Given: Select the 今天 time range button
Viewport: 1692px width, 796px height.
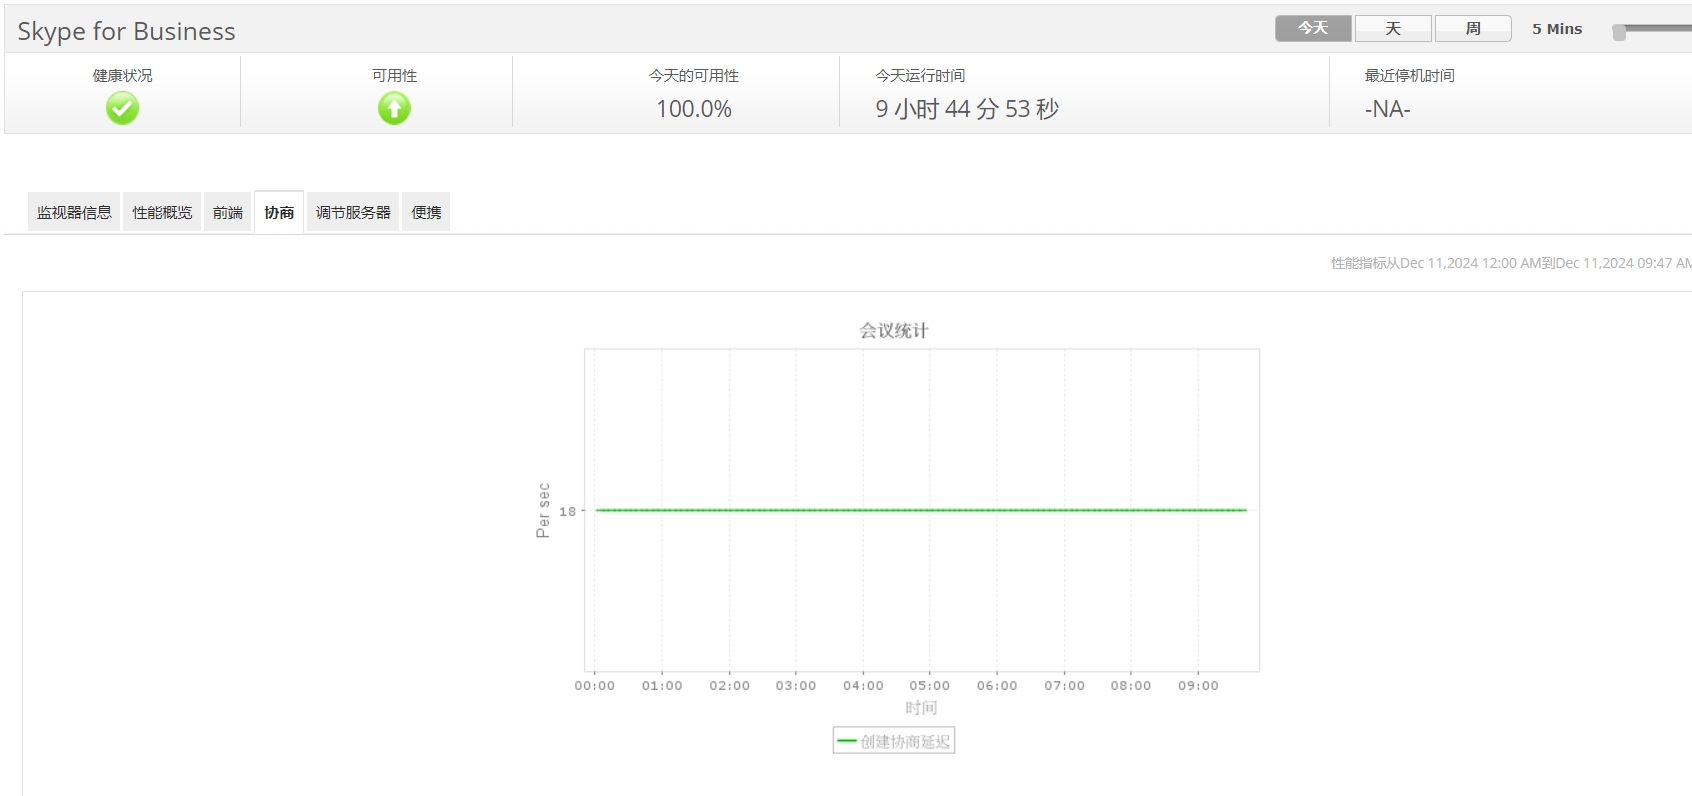Looking at the screenshot, I should pyautogui.click(x=1313, y=28).
